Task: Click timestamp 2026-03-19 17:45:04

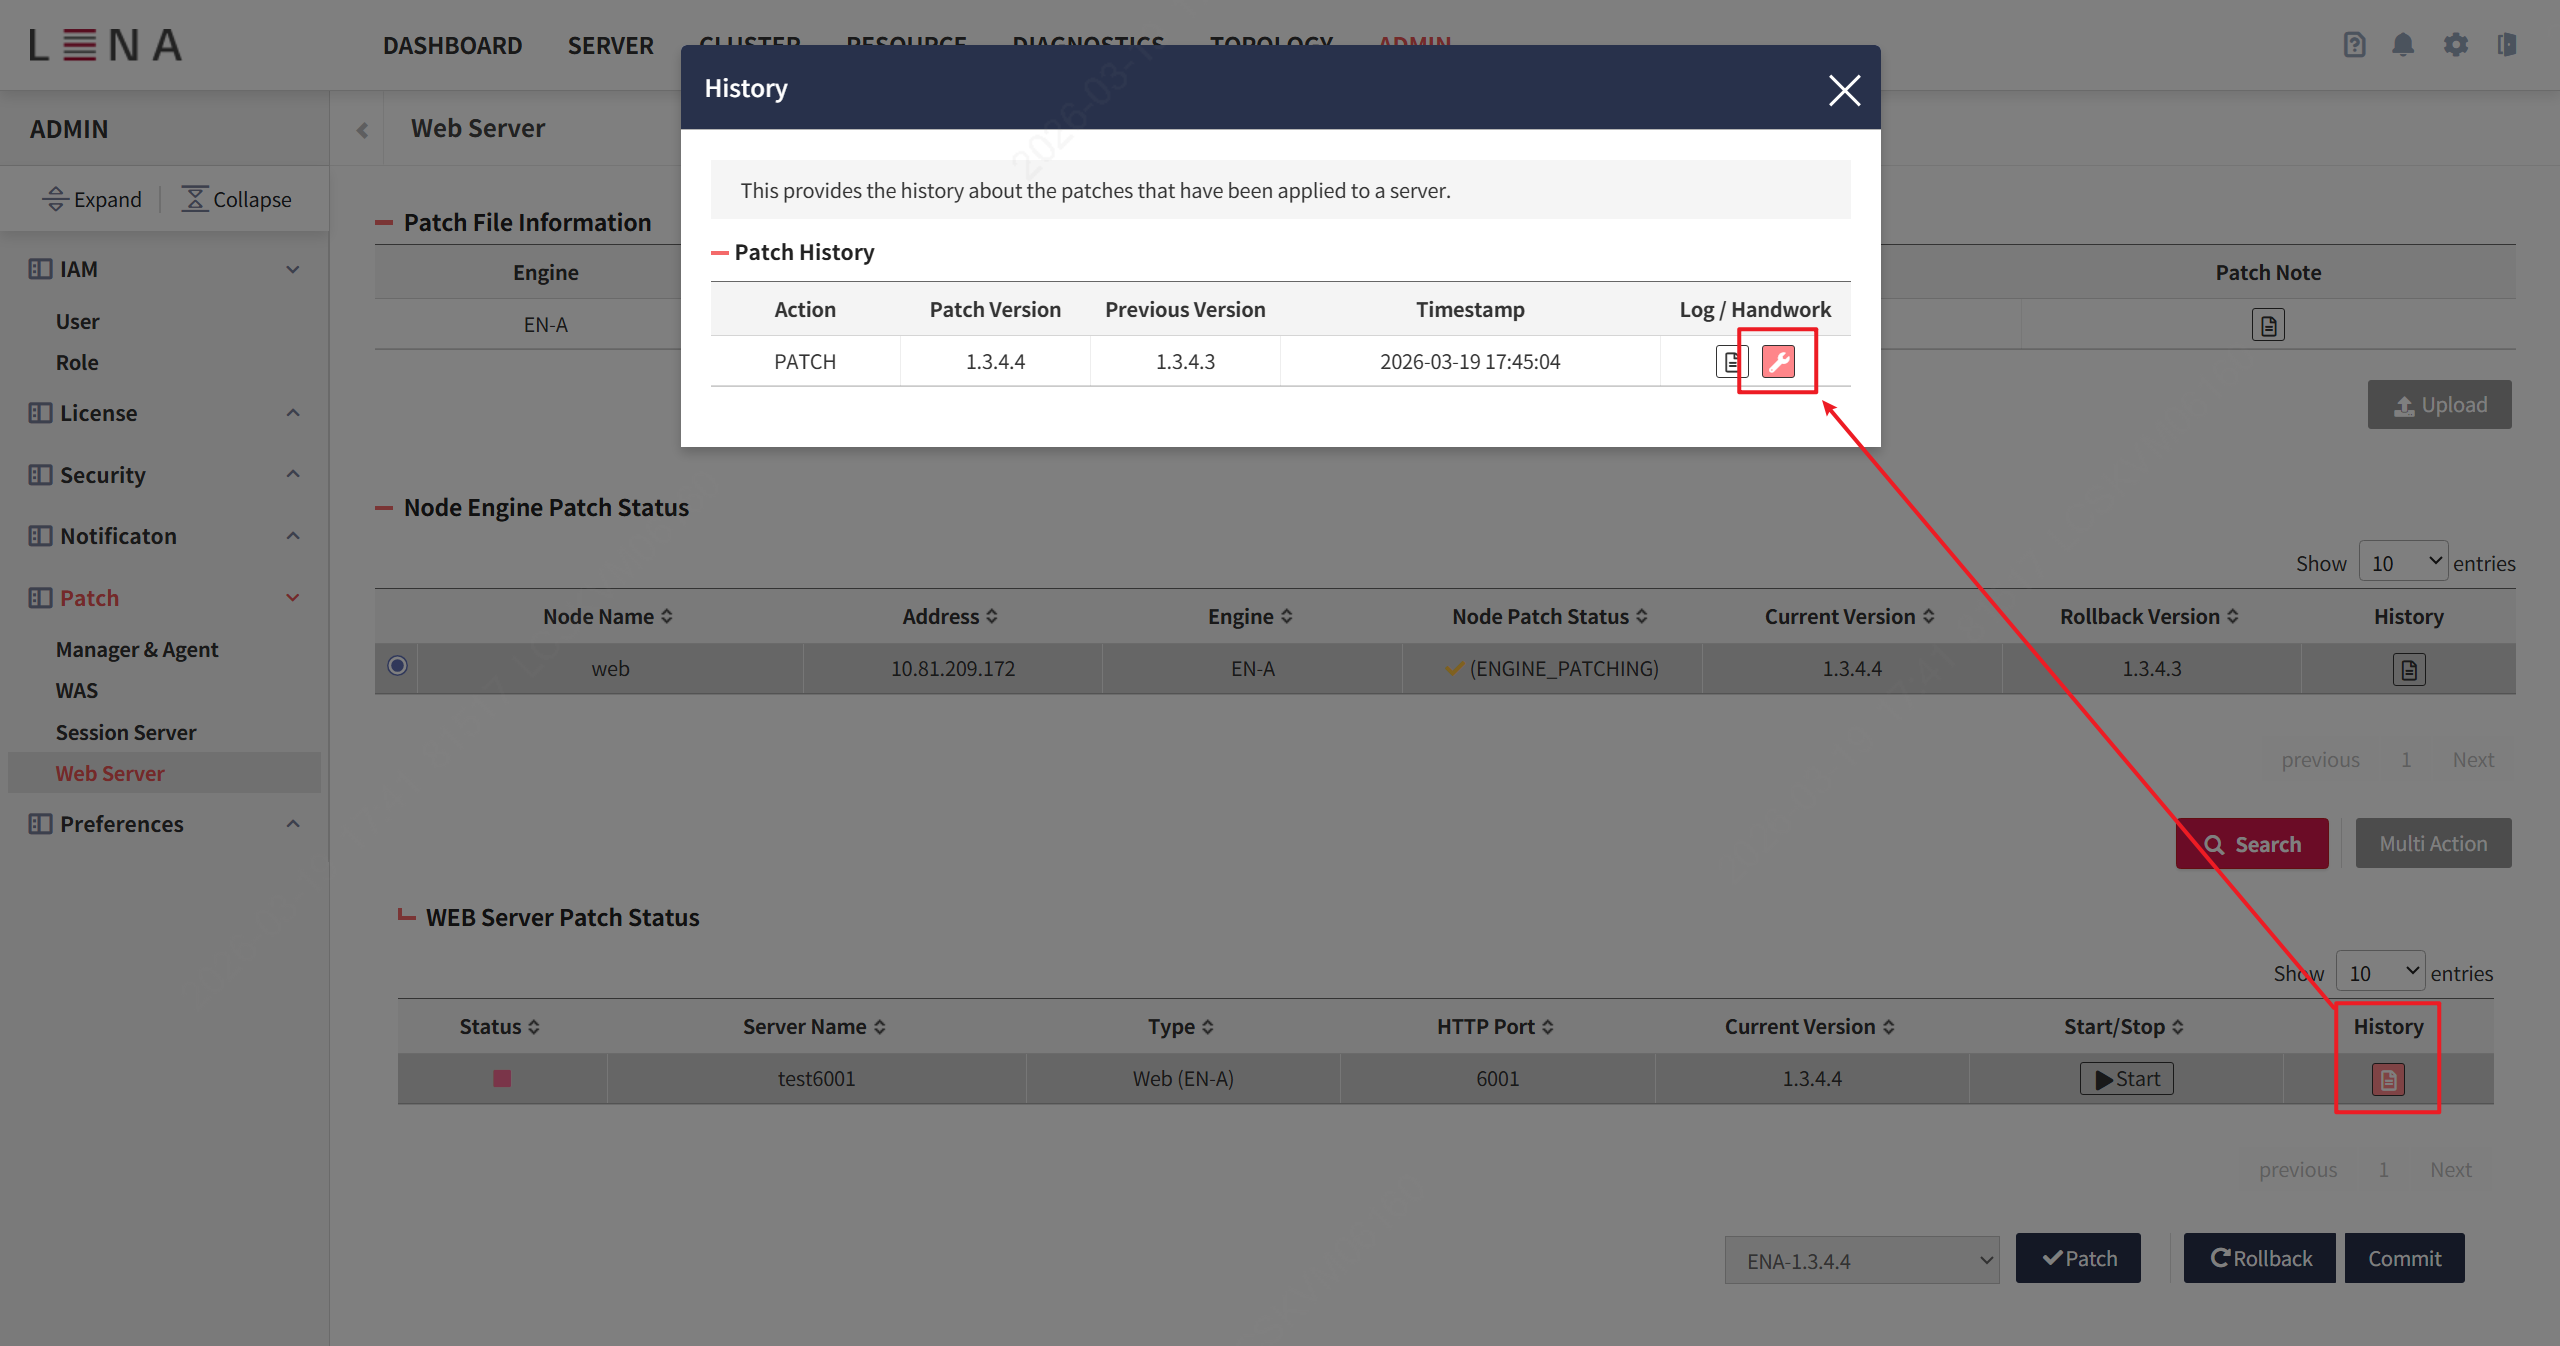Action: click(x=1470, y=362)
